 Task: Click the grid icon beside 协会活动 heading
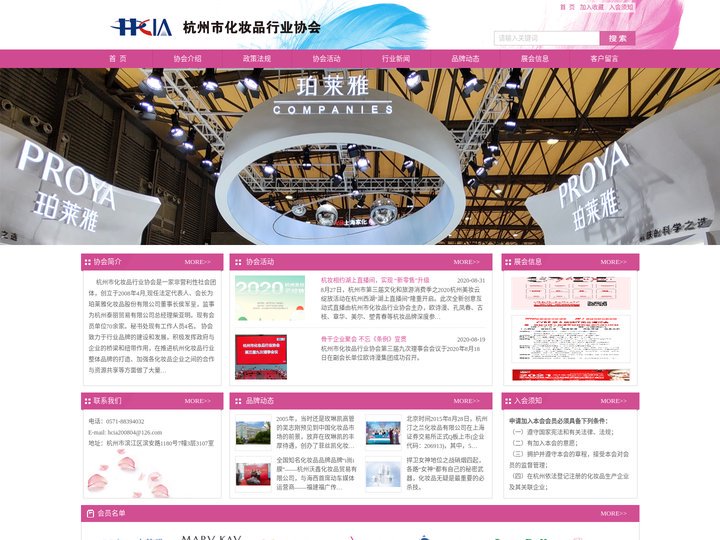(x=238, y=262)
